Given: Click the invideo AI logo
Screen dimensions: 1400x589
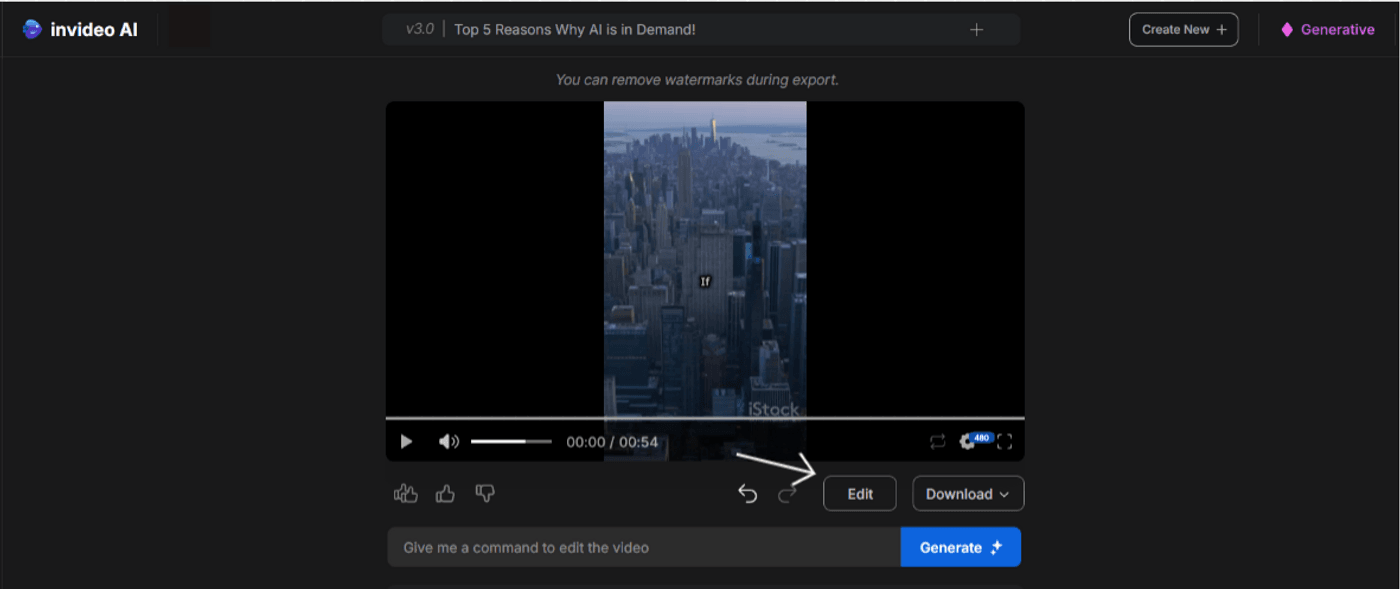Looking at the screenshot, I should tap(80, 29).
